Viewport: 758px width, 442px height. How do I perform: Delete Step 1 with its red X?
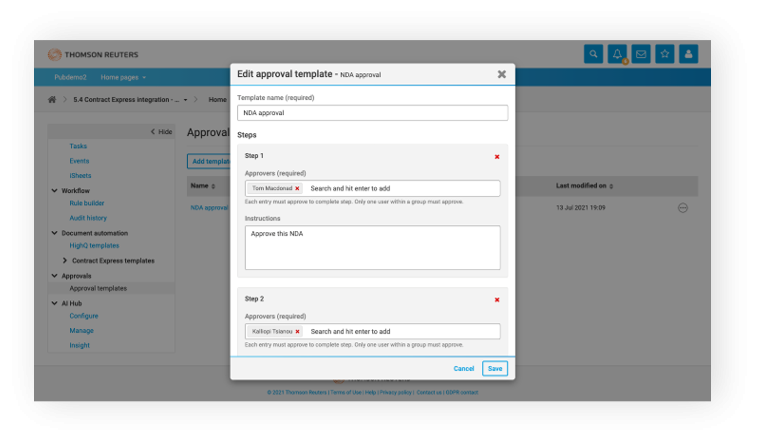(497, 157)
